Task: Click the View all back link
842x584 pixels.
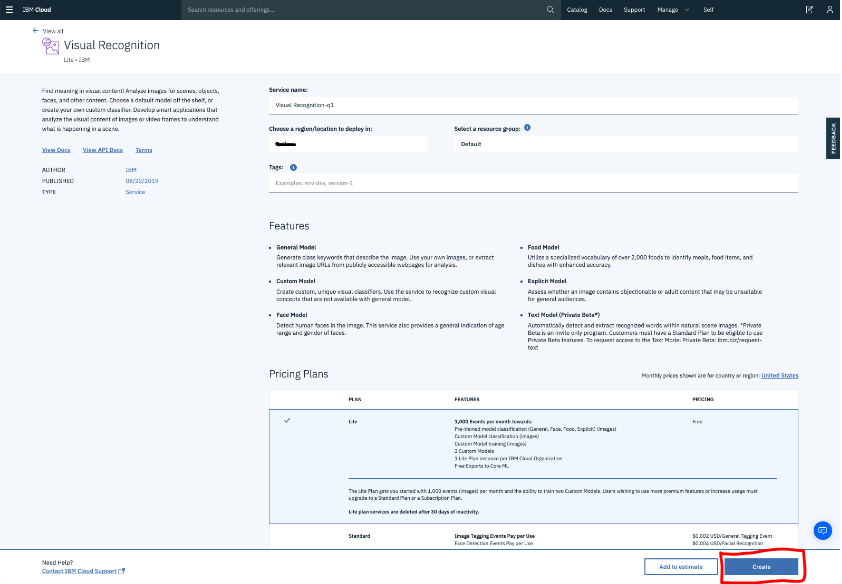Action: [53, 31]
